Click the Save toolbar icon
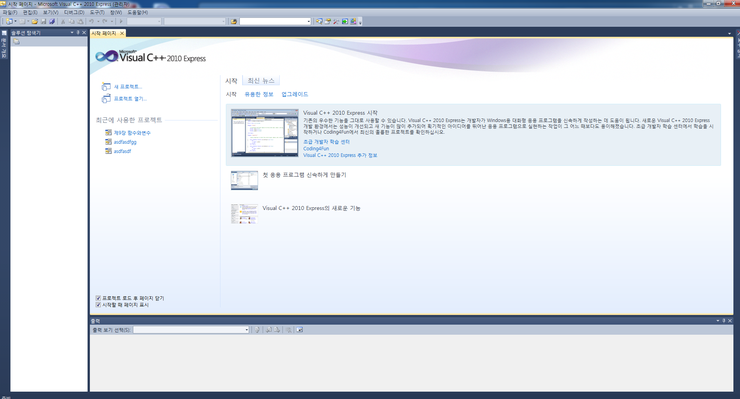This screenshot has height=399, width=740. pyautogui.click(x=43, y=21)
